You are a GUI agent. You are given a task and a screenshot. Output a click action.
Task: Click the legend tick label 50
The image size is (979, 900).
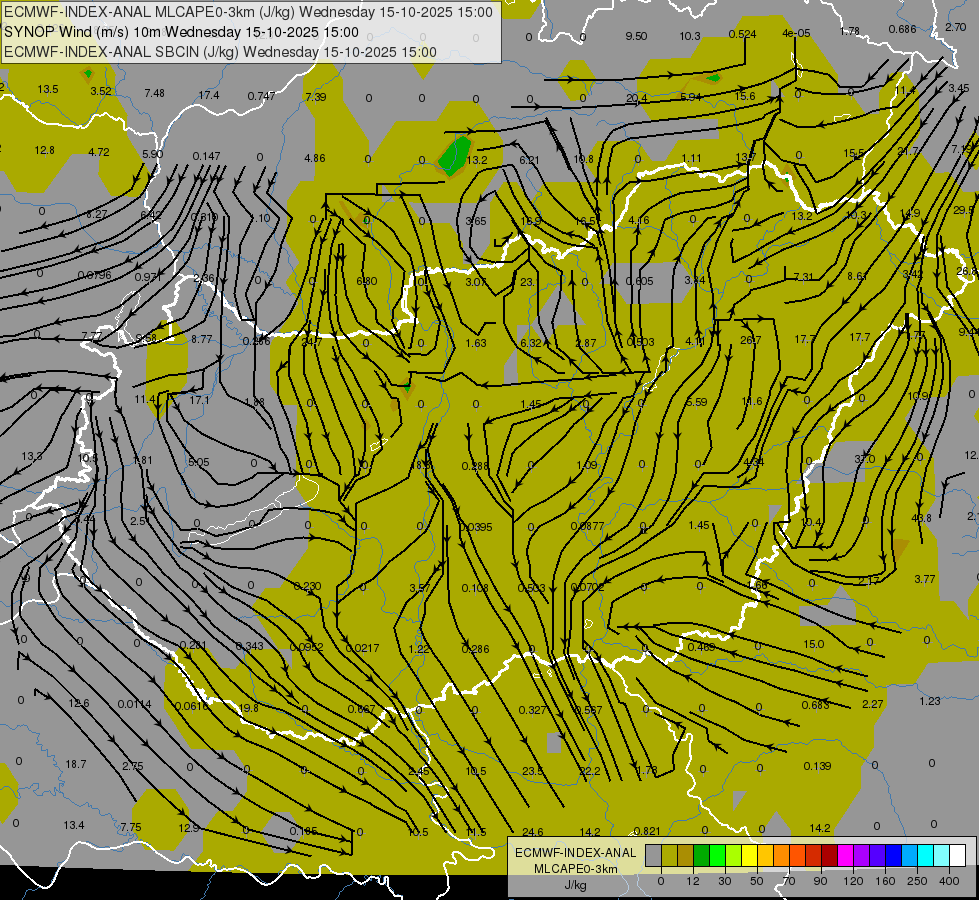click(x=757, y=881)
